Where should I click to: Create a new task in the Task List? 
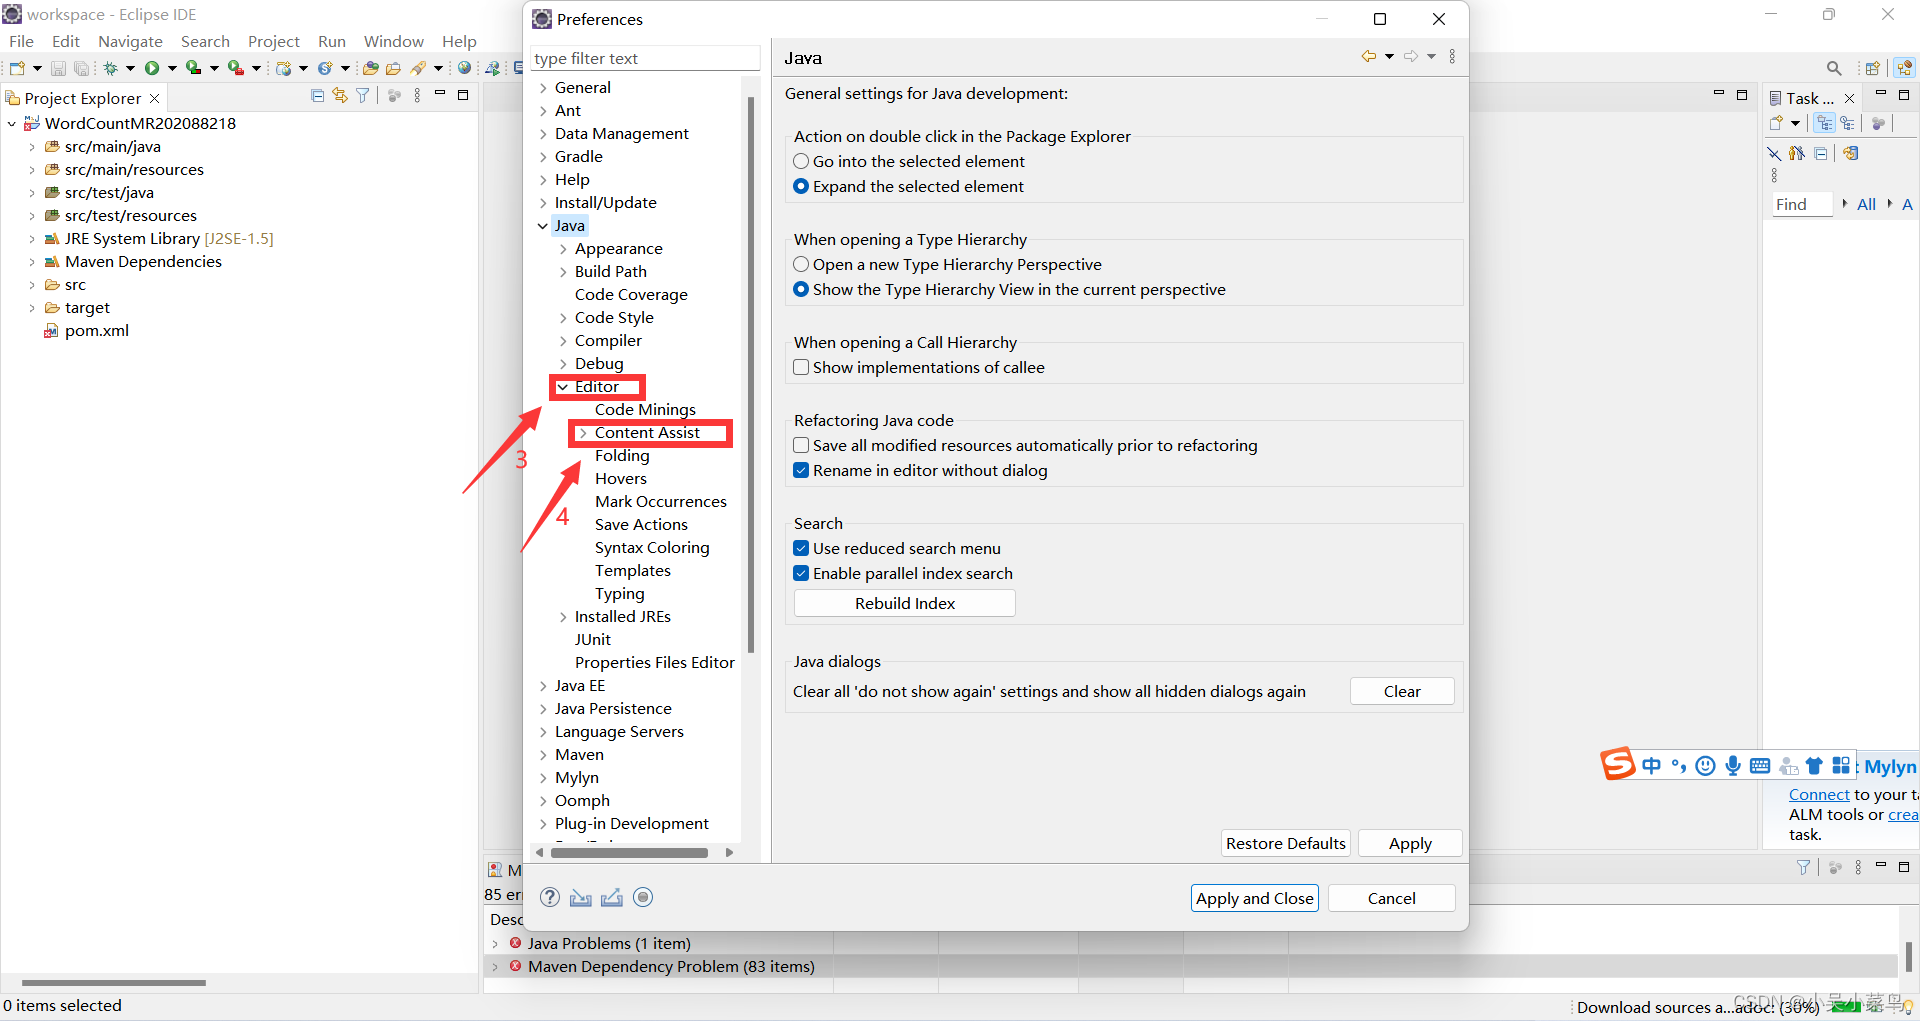point(1776,124)
